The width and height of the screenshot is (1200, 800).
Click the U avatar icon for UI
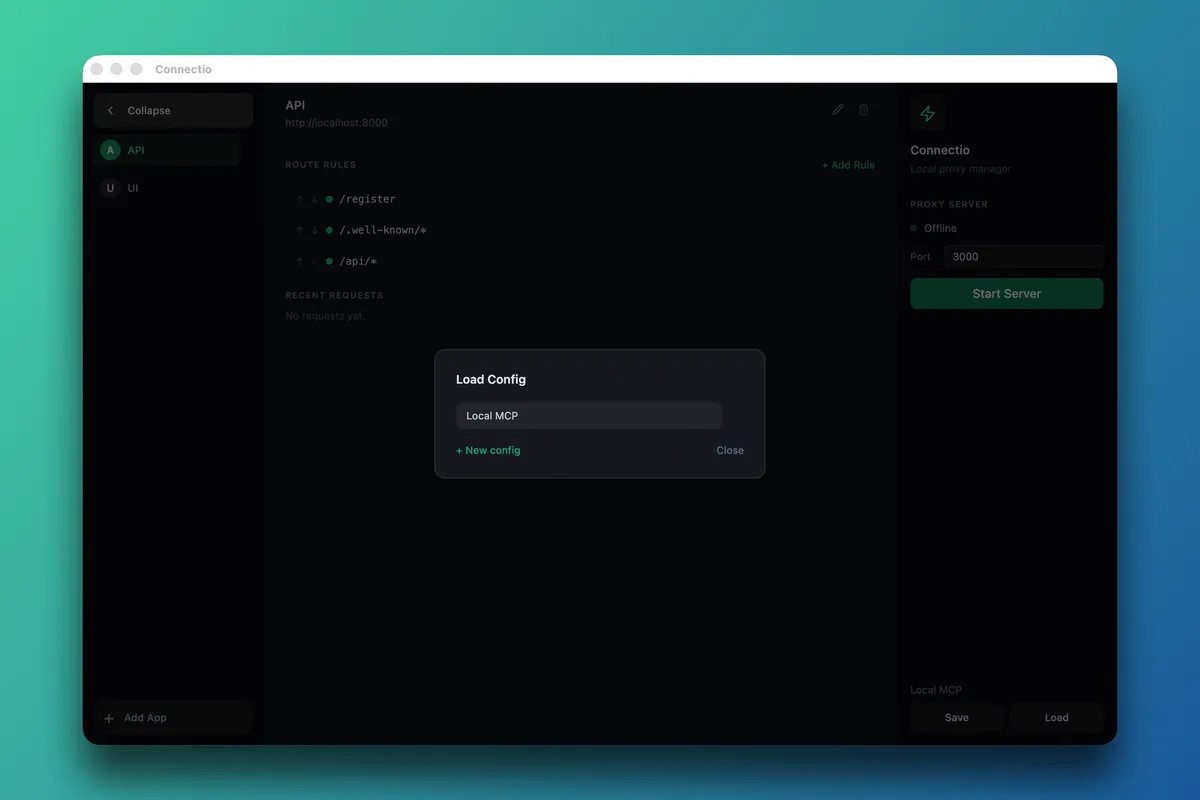(110, 188)
